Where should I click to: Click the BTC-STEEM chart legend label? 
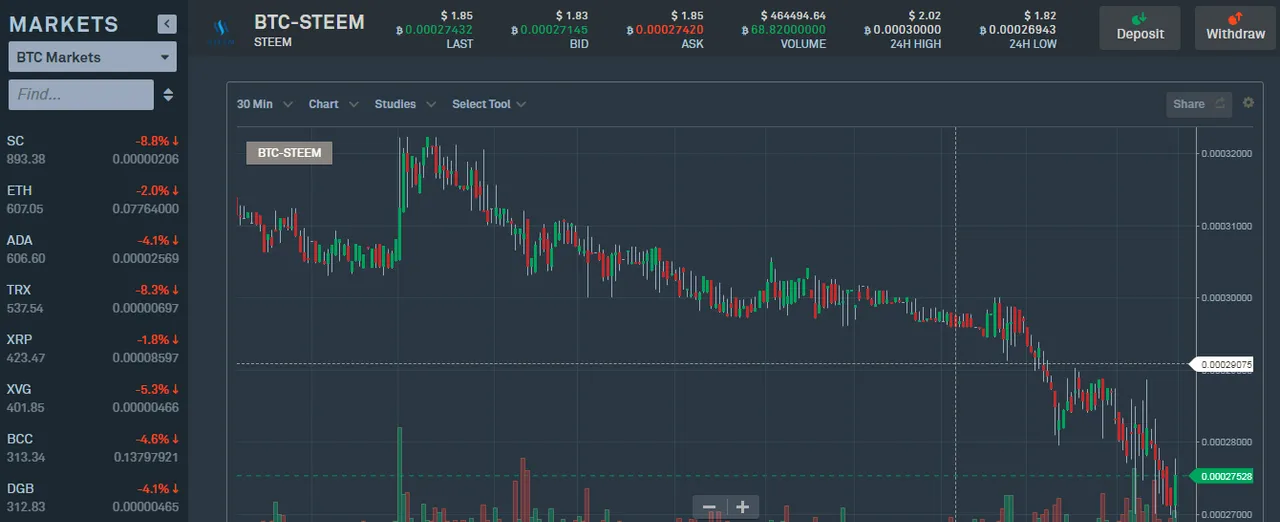290,153
